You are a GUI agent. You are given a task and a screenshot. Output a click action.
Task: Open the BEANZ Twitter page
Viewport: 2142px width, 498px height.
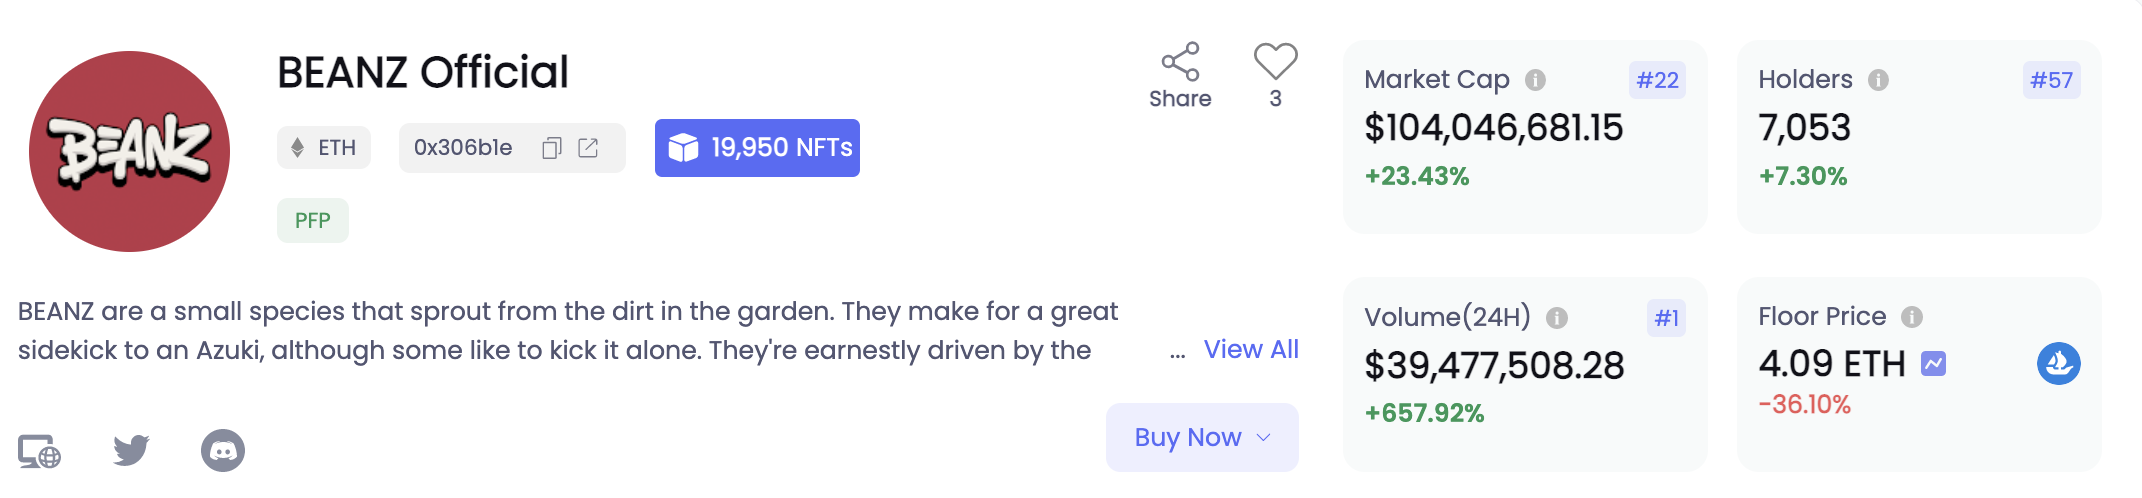point(131,450)
